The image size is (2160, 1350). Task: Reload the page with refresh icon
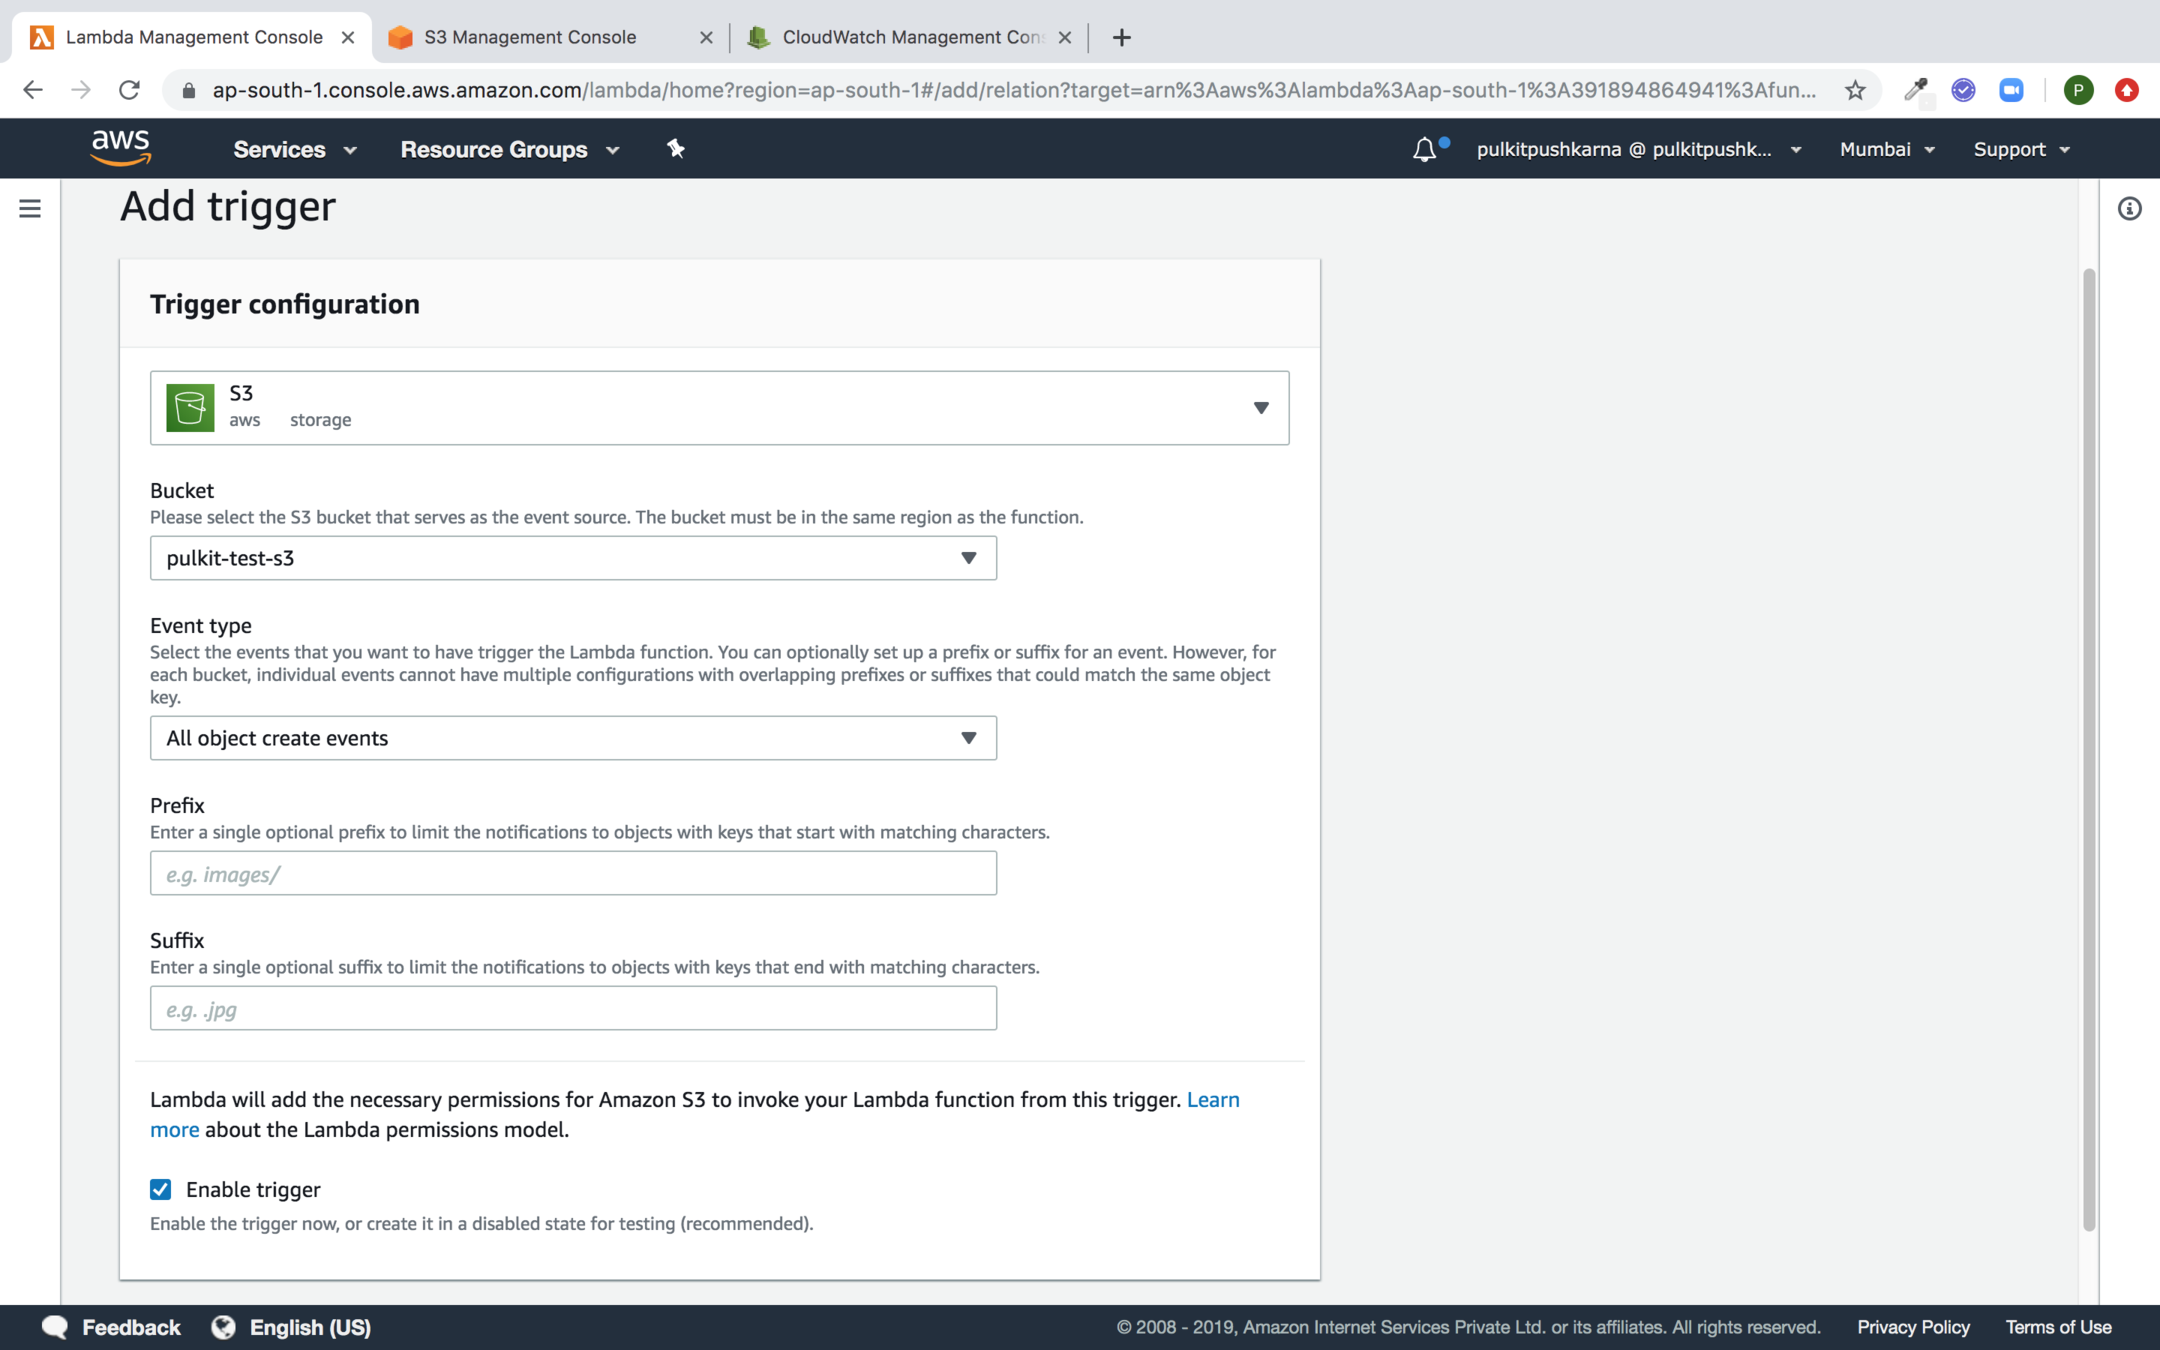coord(129,90)
